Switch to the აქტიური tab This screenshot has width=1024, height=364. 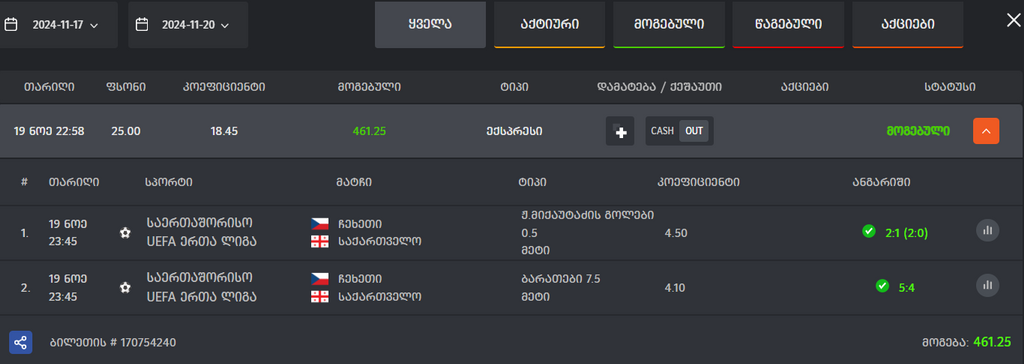[x=549, y=25]
